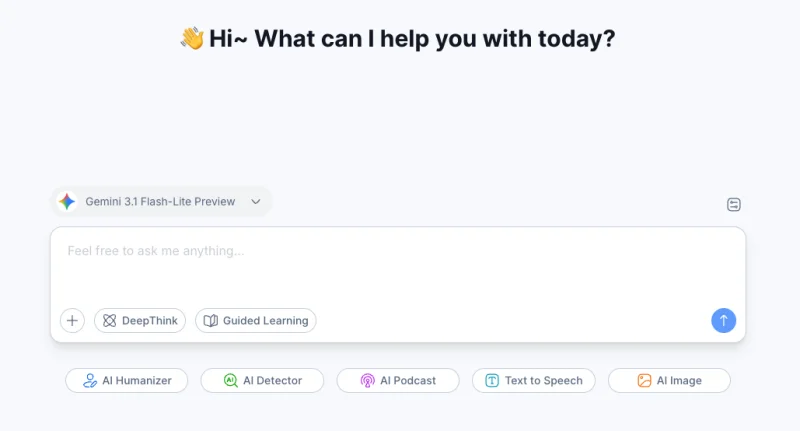
Task: Expand the model selector chevron
Action: 256,201
